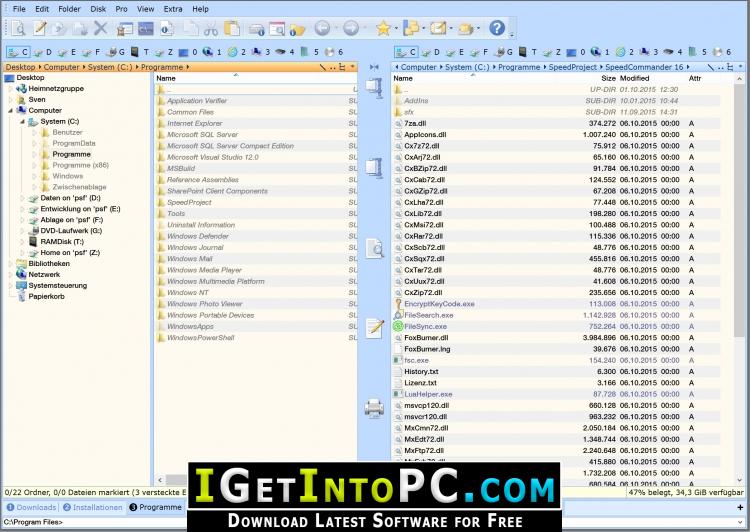Open the Extra menu
The image size is (750, 532).
tap(173, 9)
